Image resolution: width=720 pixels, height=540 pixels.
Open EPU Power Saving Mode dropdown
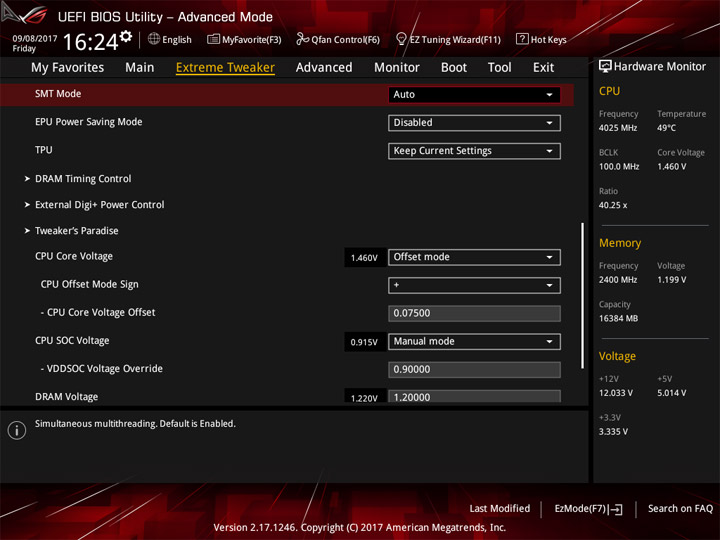point(474,123)
